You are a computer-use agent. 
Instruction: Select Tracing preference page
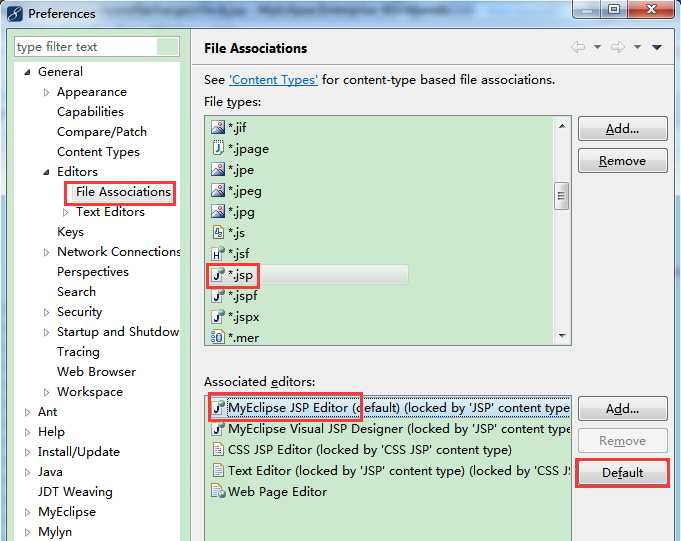click(78, 352)
